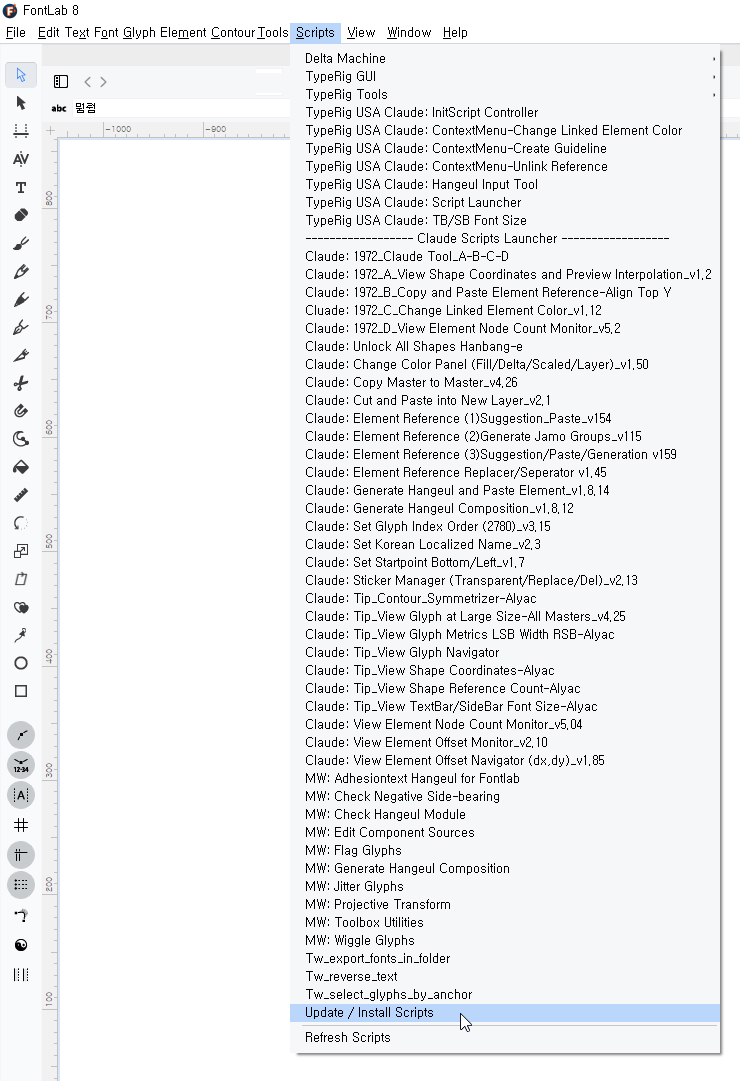The height and width of the screenshot is (1081, 740).
Task: Select the Rapid pen tool with curved line
Action: pyautogui.click(x=21, y=327)
